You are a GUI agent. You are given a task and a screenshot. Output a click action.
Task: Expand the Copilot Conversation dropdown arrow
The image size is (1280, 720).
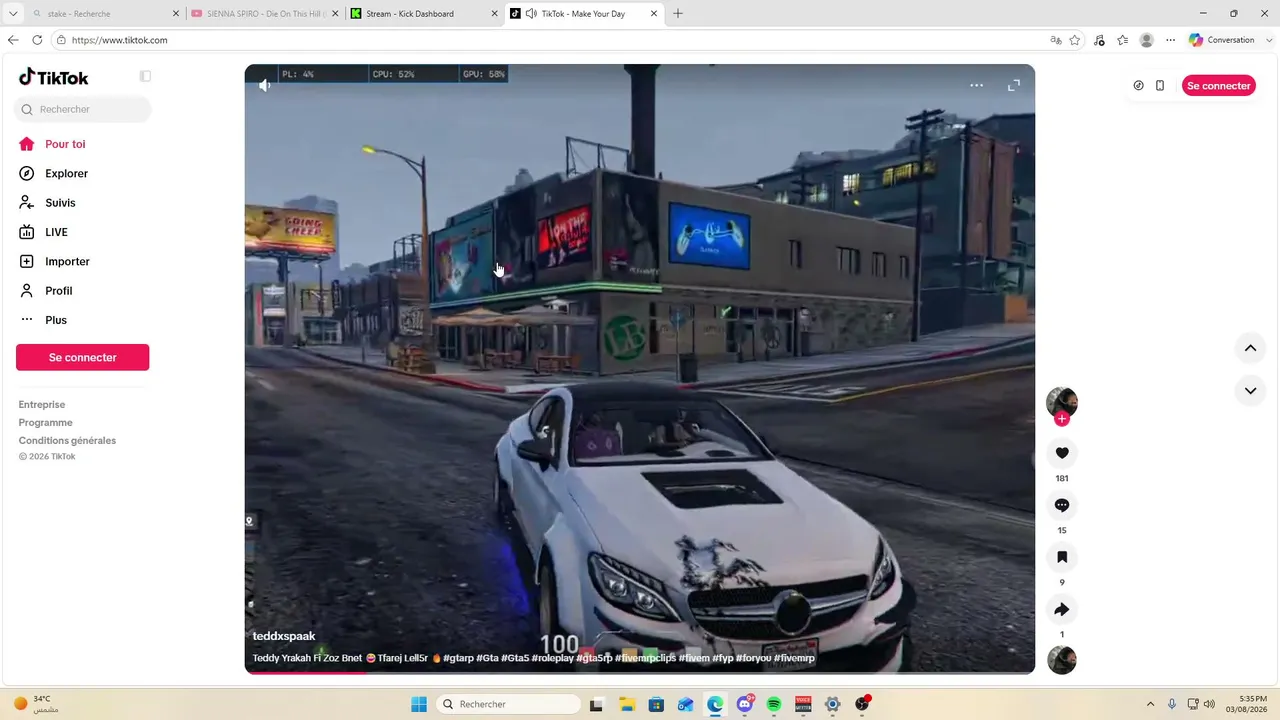pos(1269,40)
